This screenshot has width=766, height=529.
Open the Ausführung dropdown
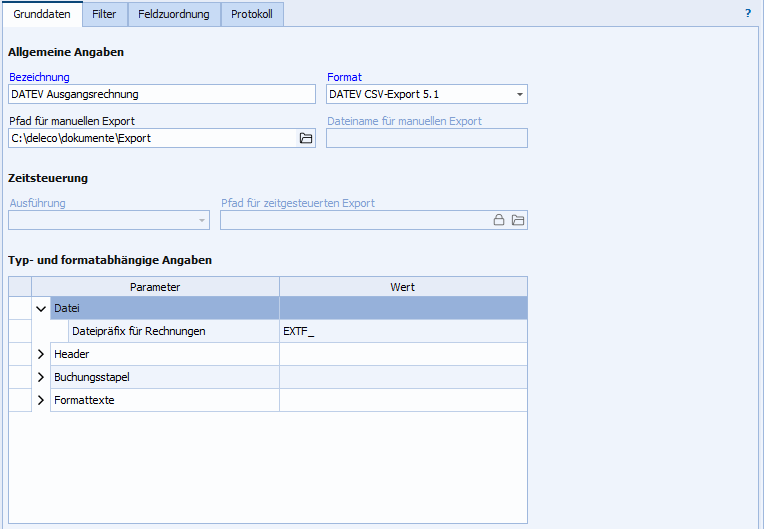click(201, 220)
